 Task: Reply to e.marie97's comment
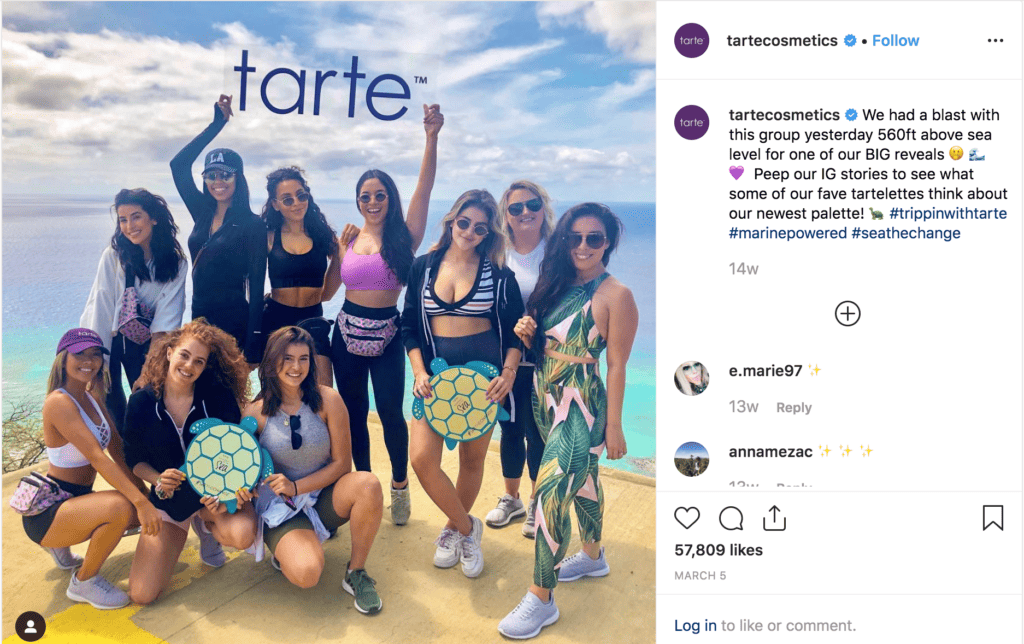tap(794, 407)
